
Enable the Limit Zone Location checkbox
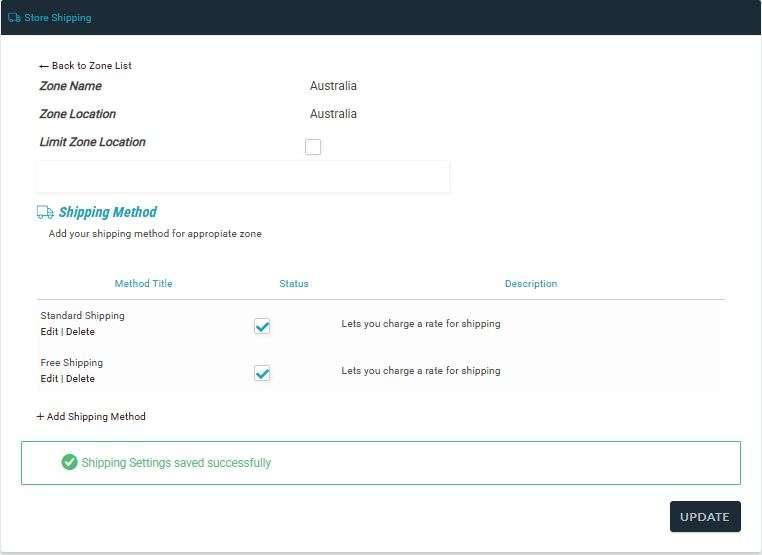tap(313, 147)
